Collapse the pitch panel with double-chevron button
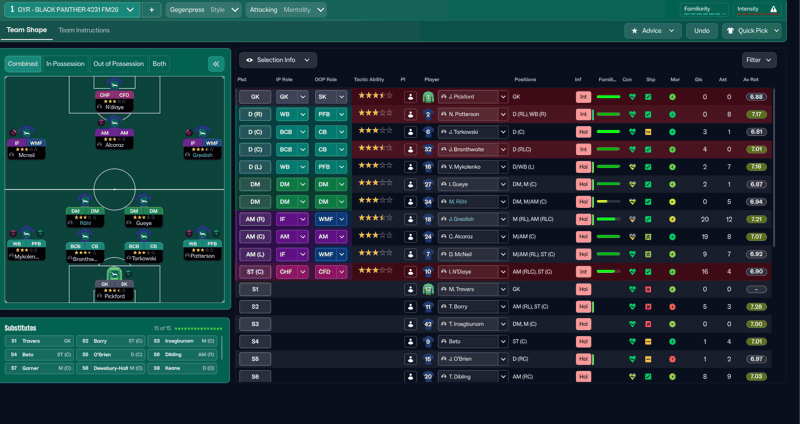Screen dimensions: 800x424 coord(216,64)
